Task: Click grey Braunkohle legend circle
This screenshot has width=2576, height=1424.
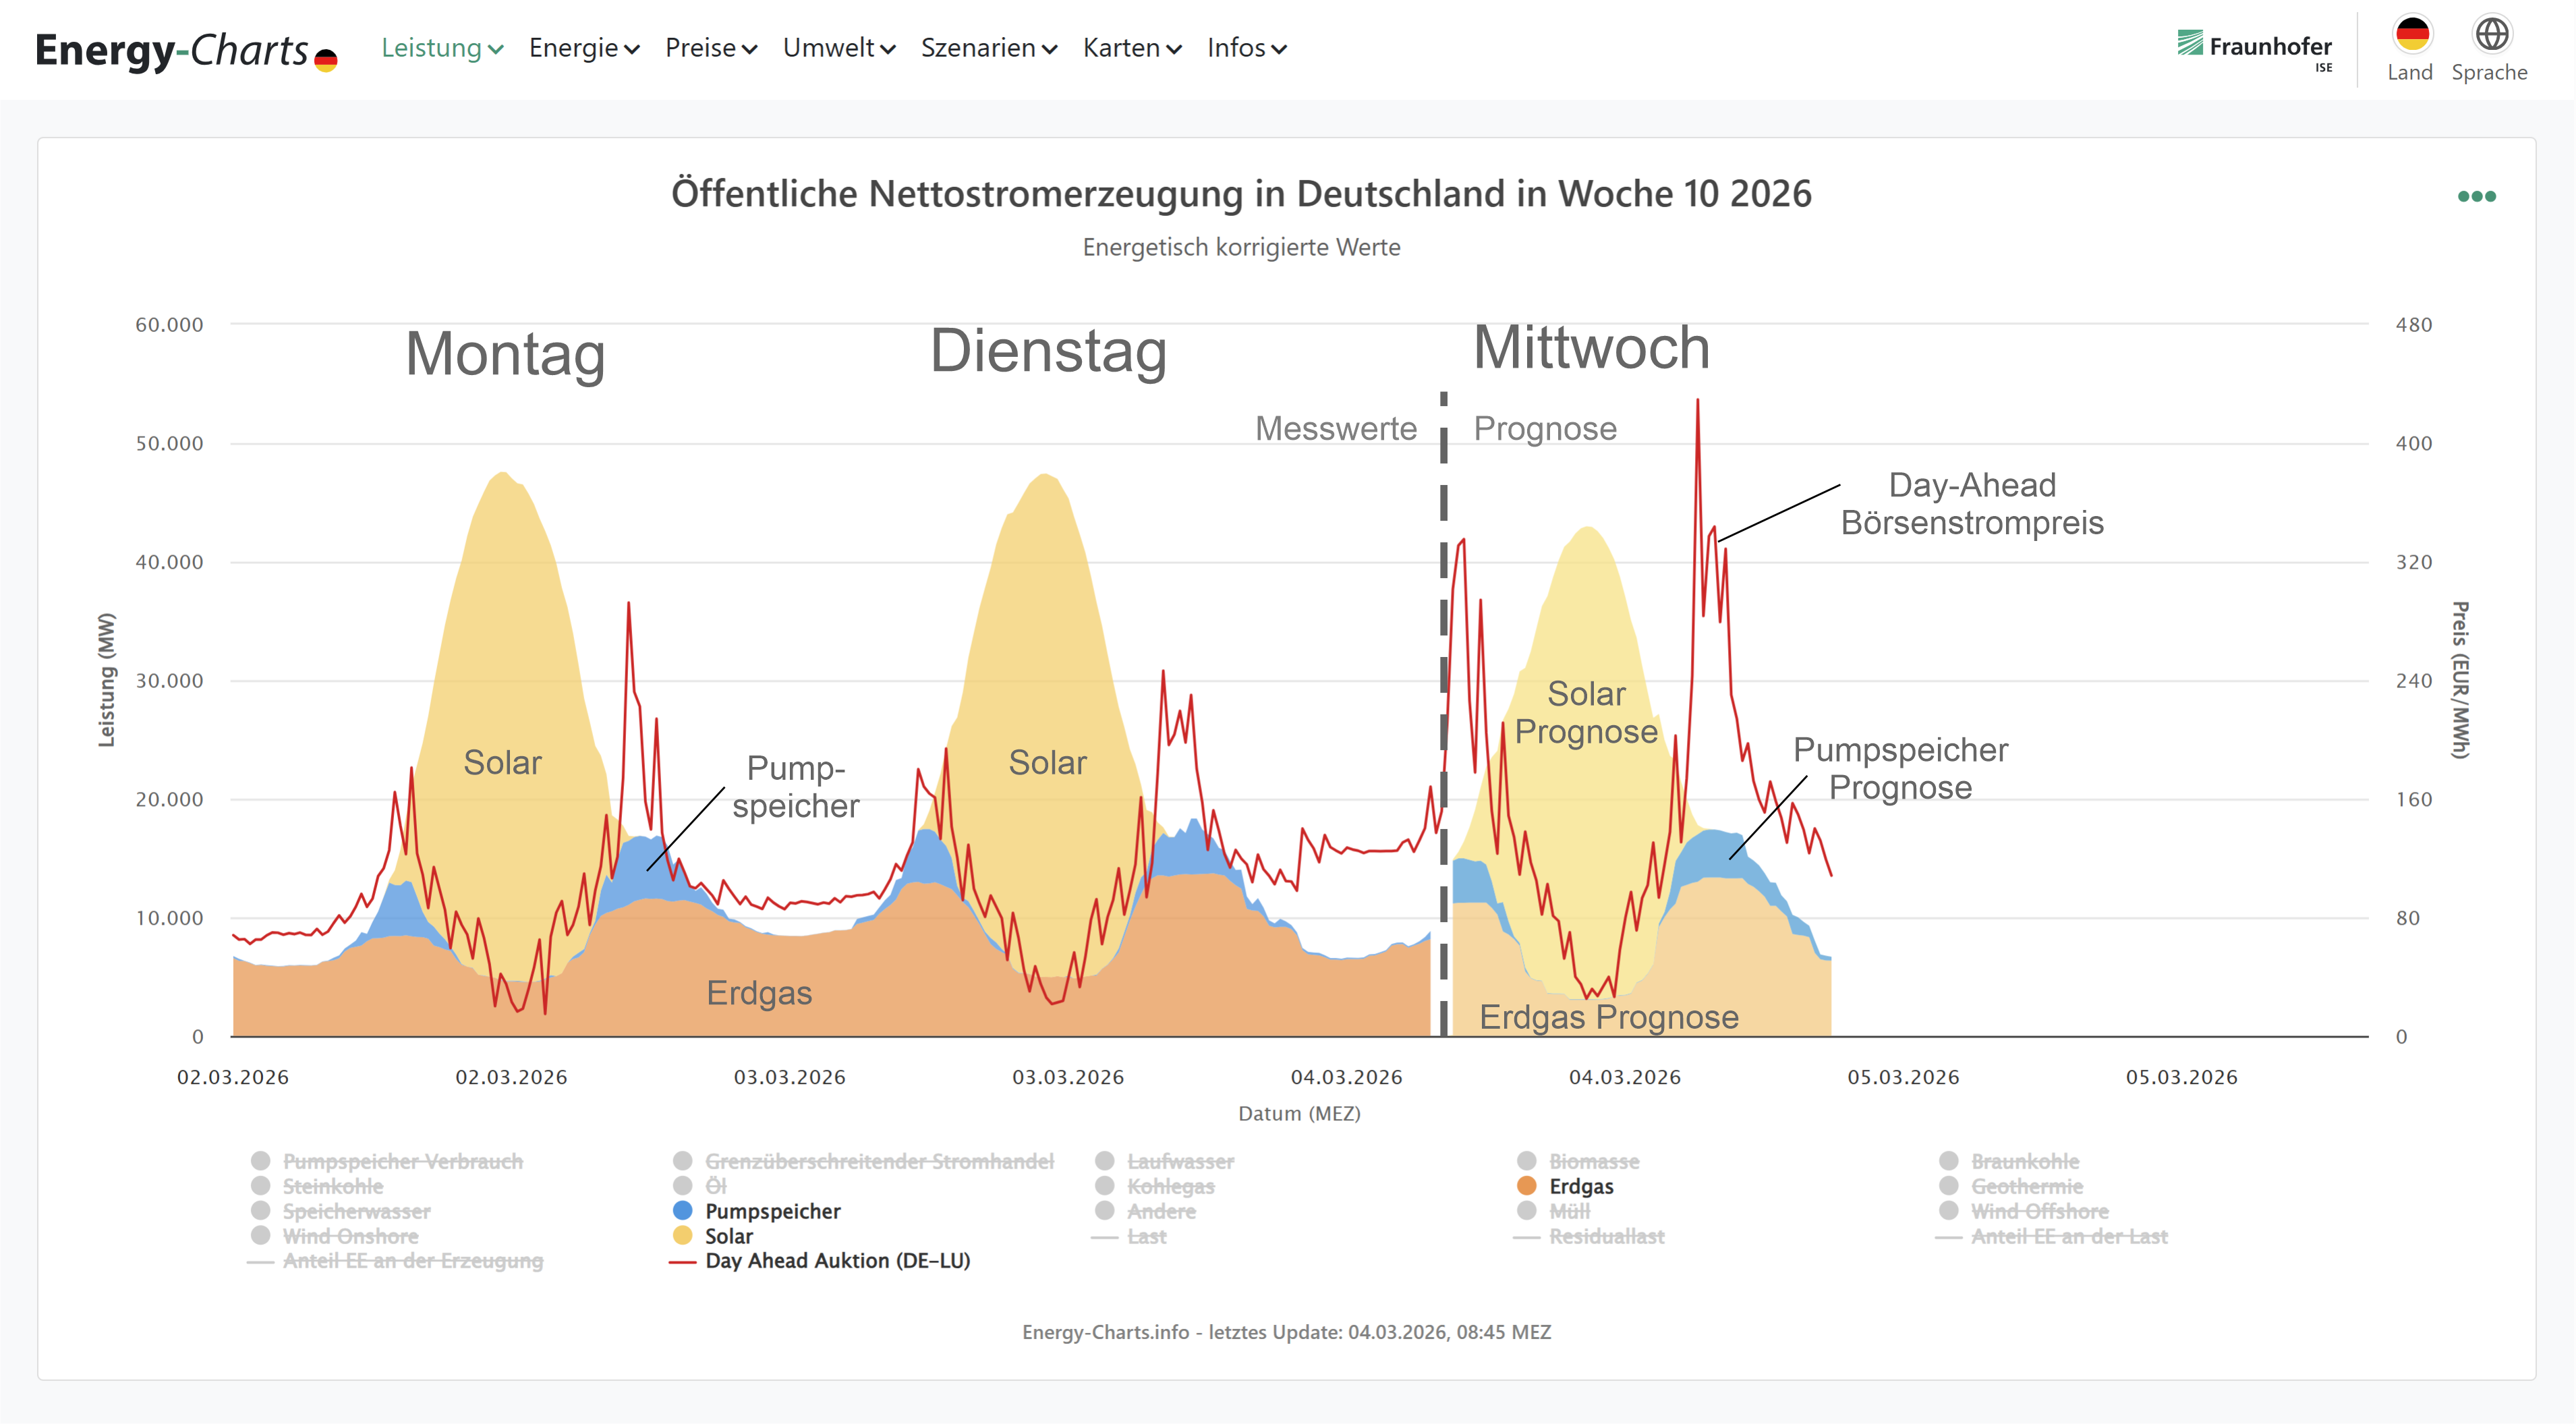Action: coord(1948,1161)
